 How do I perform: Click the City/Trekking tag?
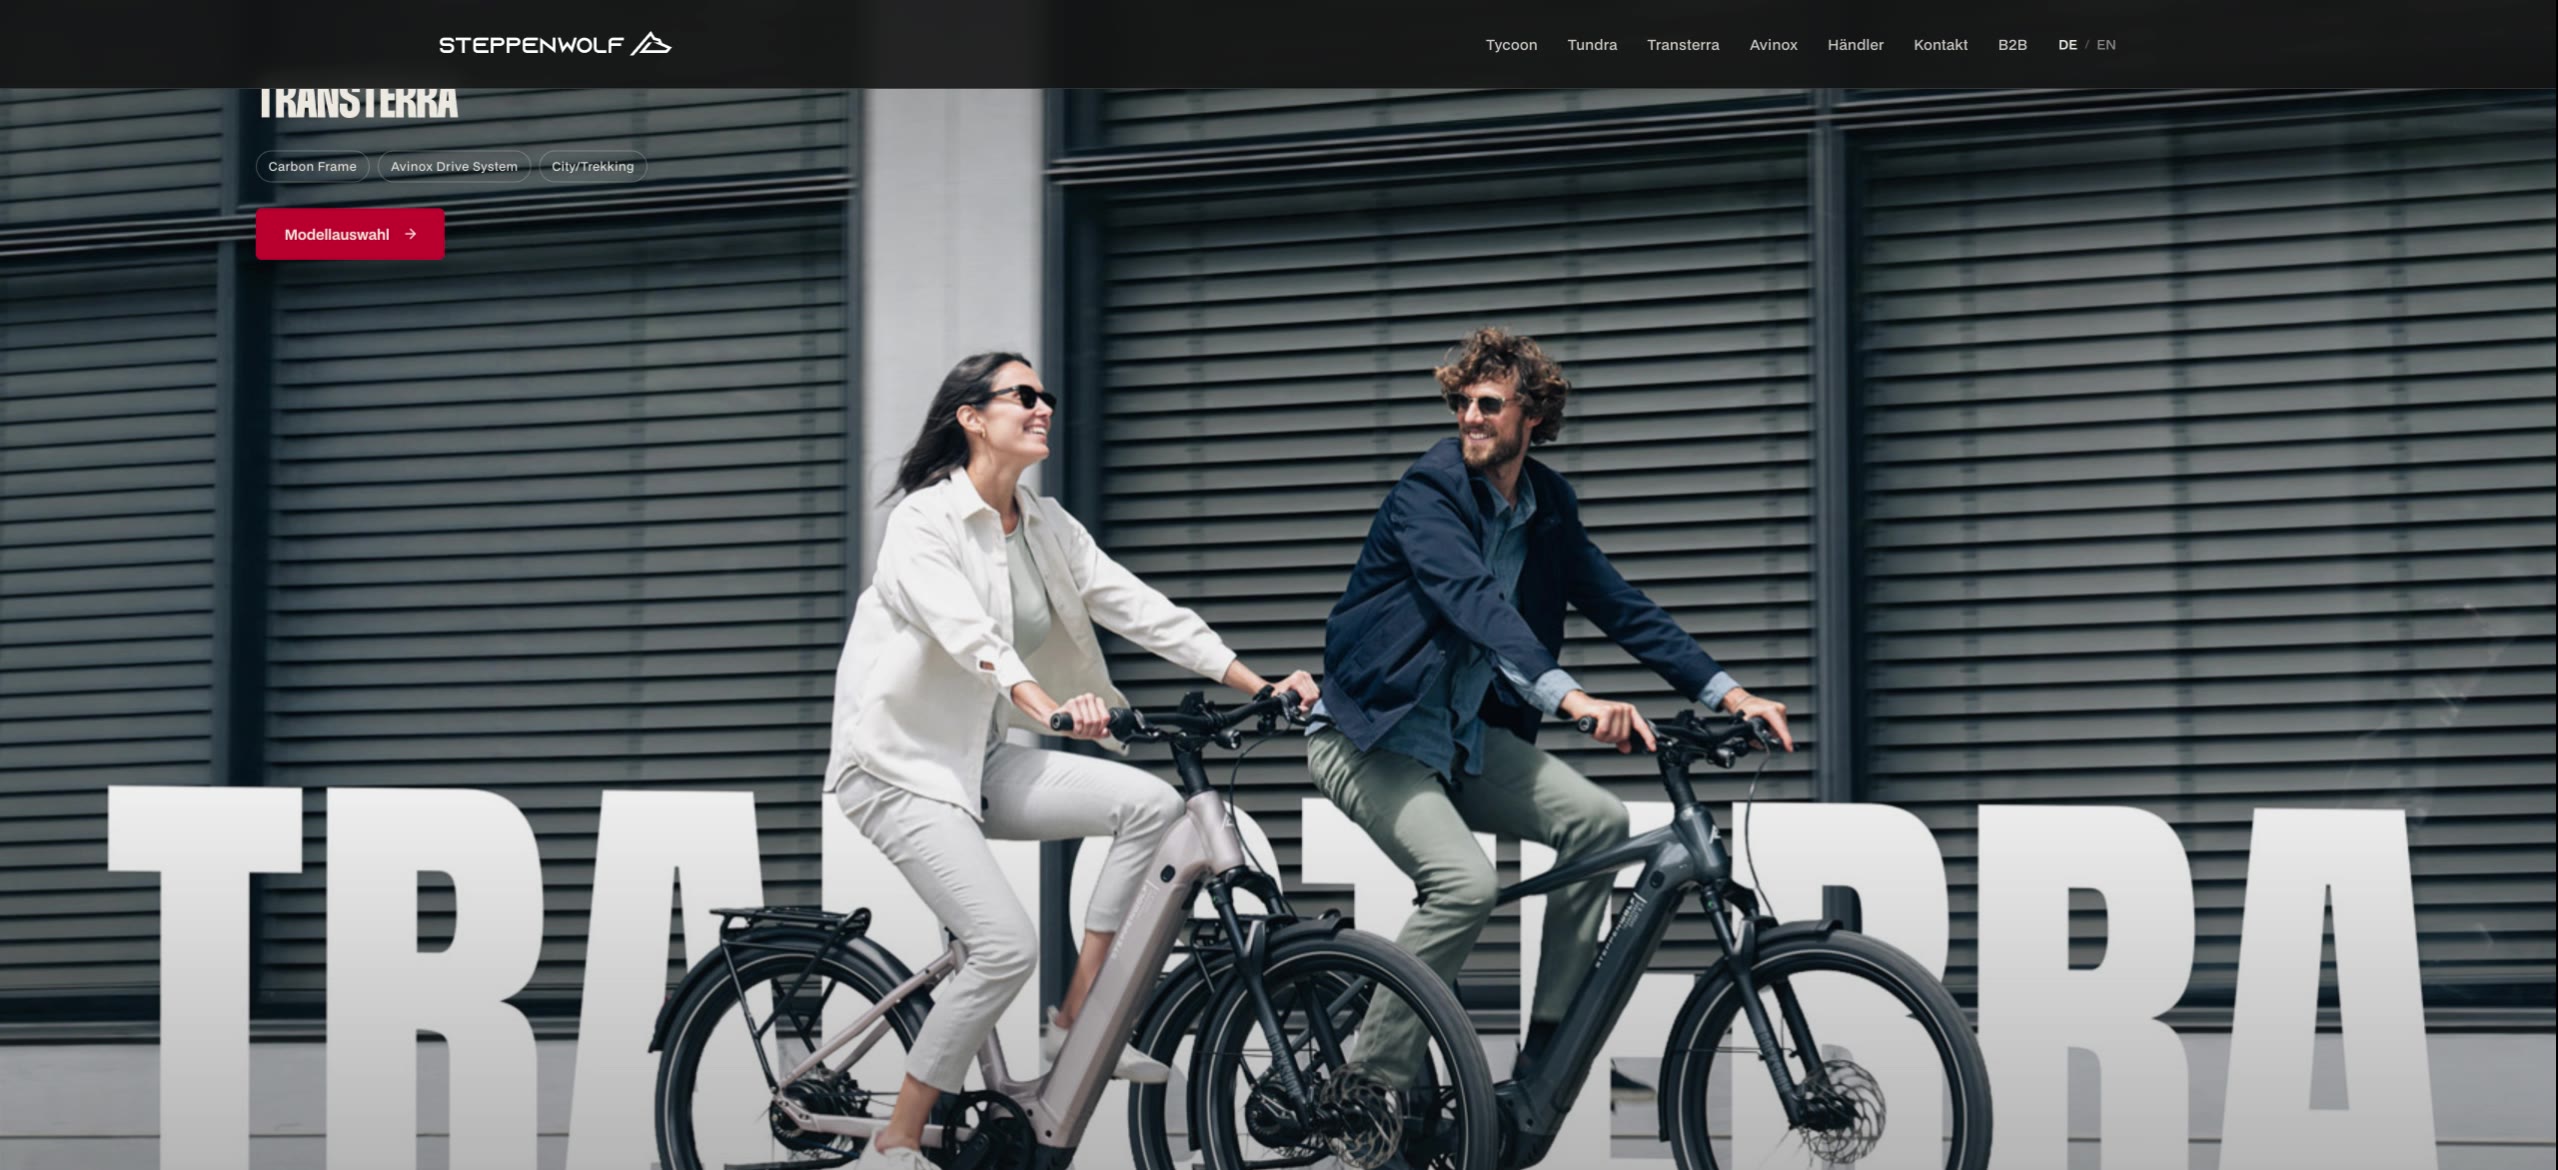[x=593, y=166]
